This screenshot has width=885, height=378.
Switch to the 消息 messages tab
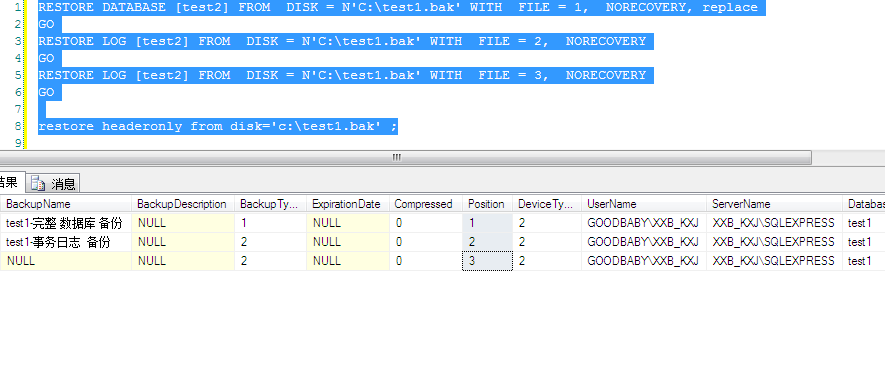tap(55, 183)
